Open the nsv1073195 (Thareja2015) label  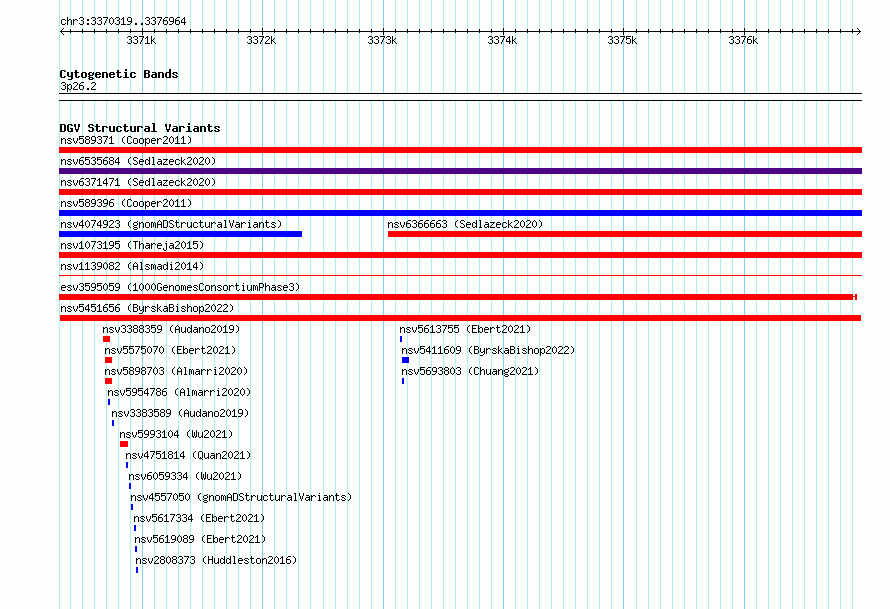click(x=132, y=245)
